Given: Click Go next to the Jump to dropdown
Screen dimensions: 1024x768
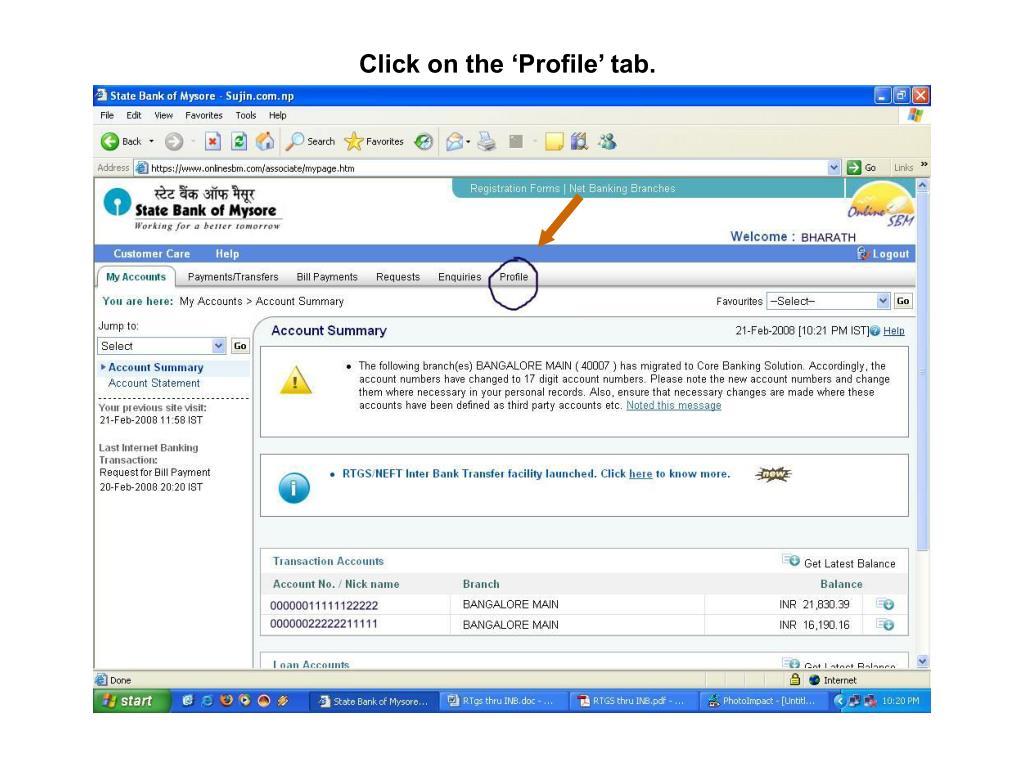Looking at the screenshot, I should [x=240, y=346].
